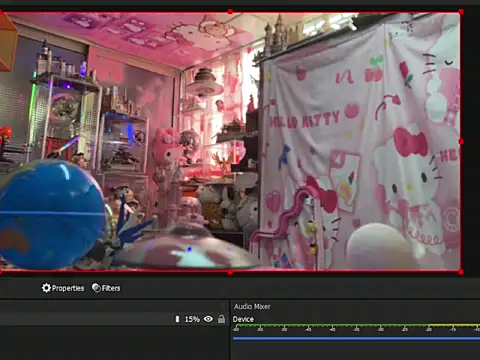480x360 pixels.
Task: Open the Filters dialog for the source
Action: [106, 288]
